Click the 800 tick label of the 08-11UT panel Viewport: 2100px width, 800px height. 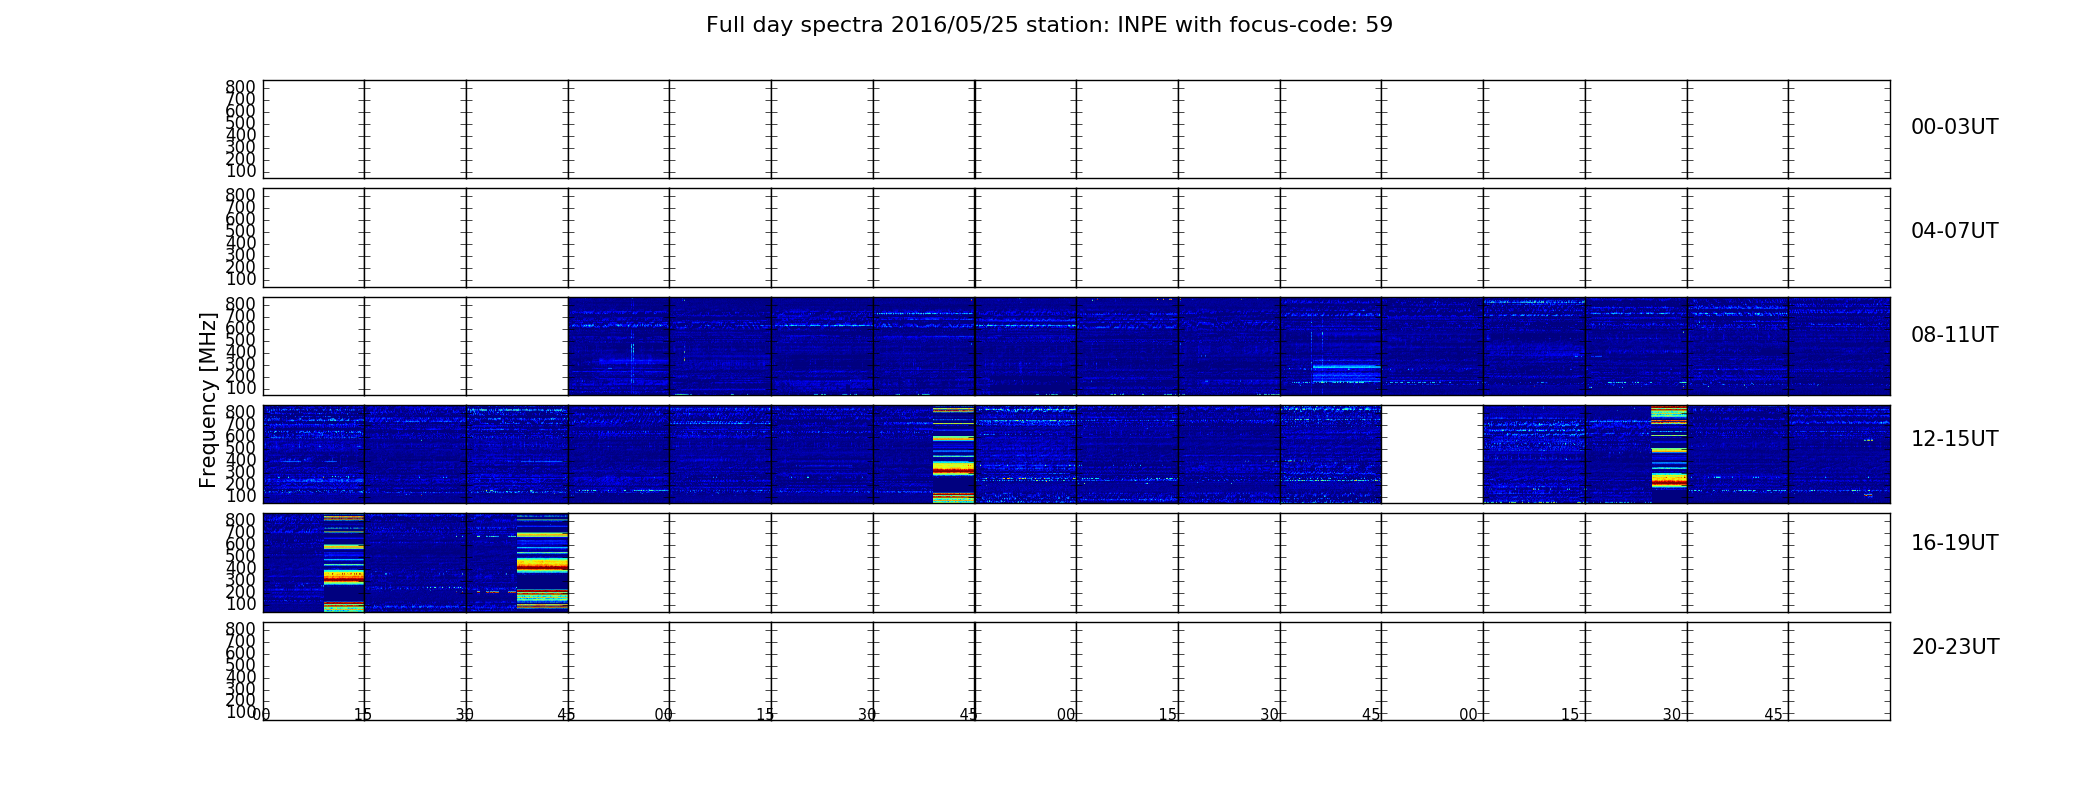pos(240,304)
